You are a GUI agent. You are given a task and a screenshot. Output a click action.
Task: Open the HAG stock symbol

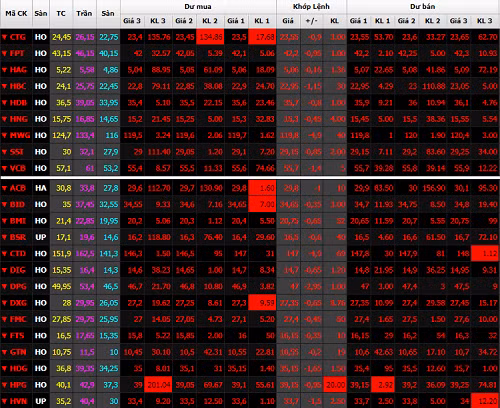[18, 70]
